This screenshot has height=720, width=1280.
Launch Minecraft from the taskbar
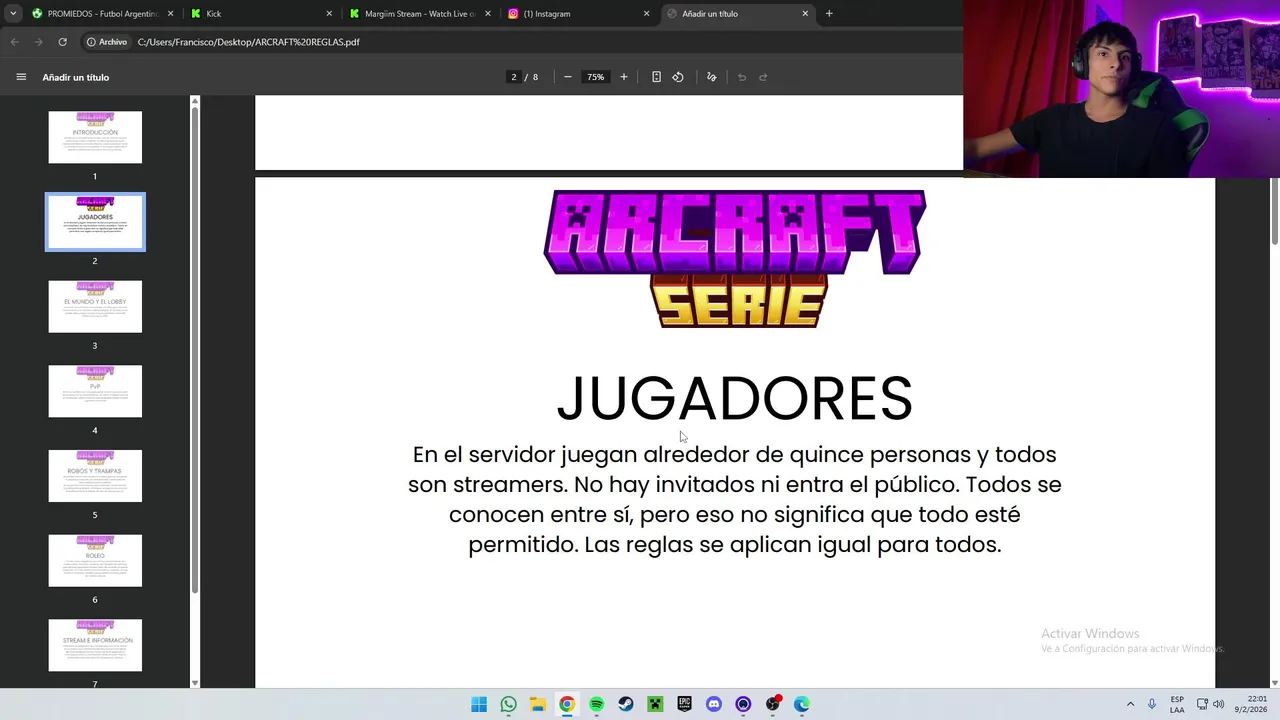tap(655, 704)
